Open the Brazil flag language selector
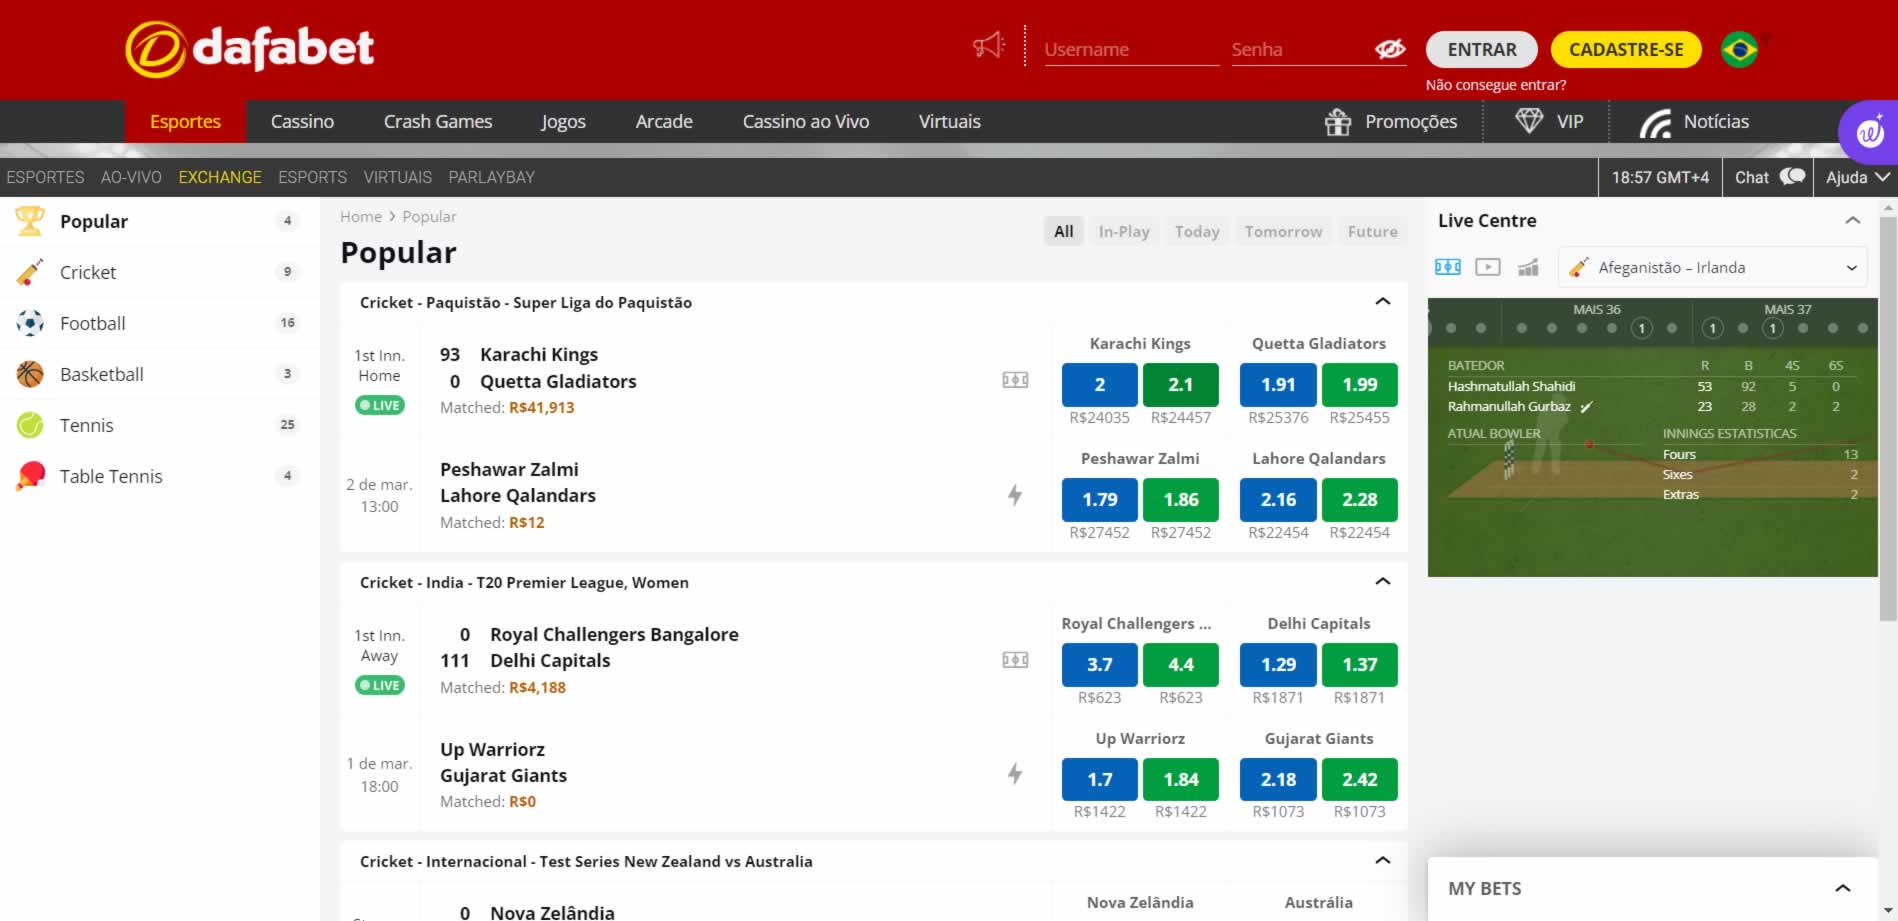 coord(1739,49)
